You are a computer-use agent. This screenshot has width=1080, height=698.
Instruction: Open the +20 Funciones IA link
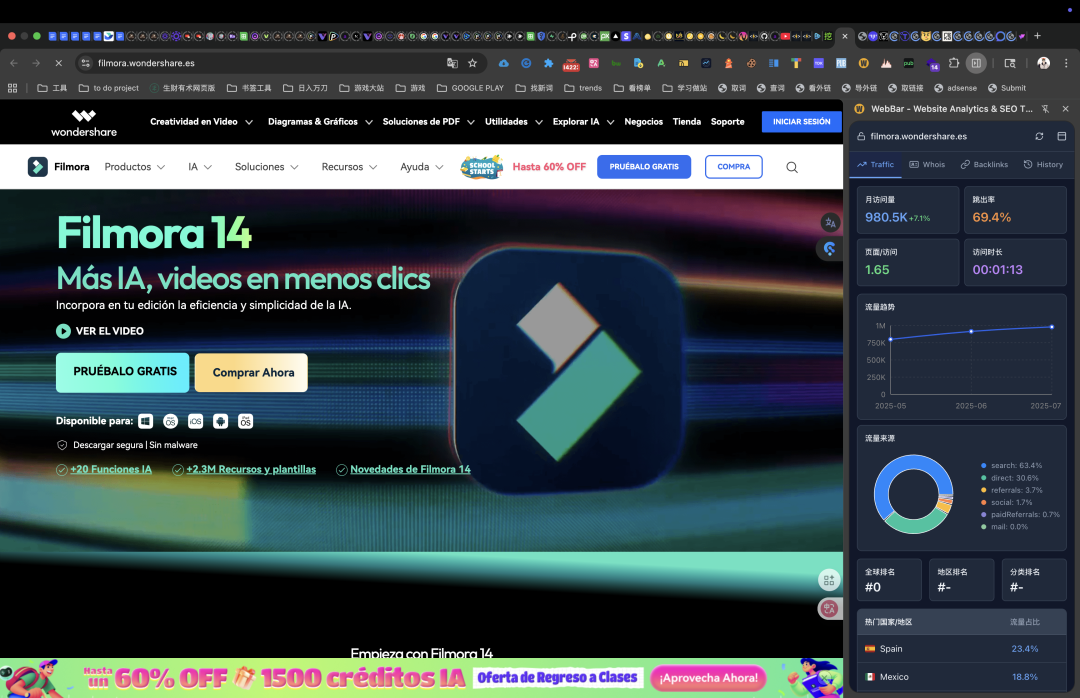click(111, 469)
